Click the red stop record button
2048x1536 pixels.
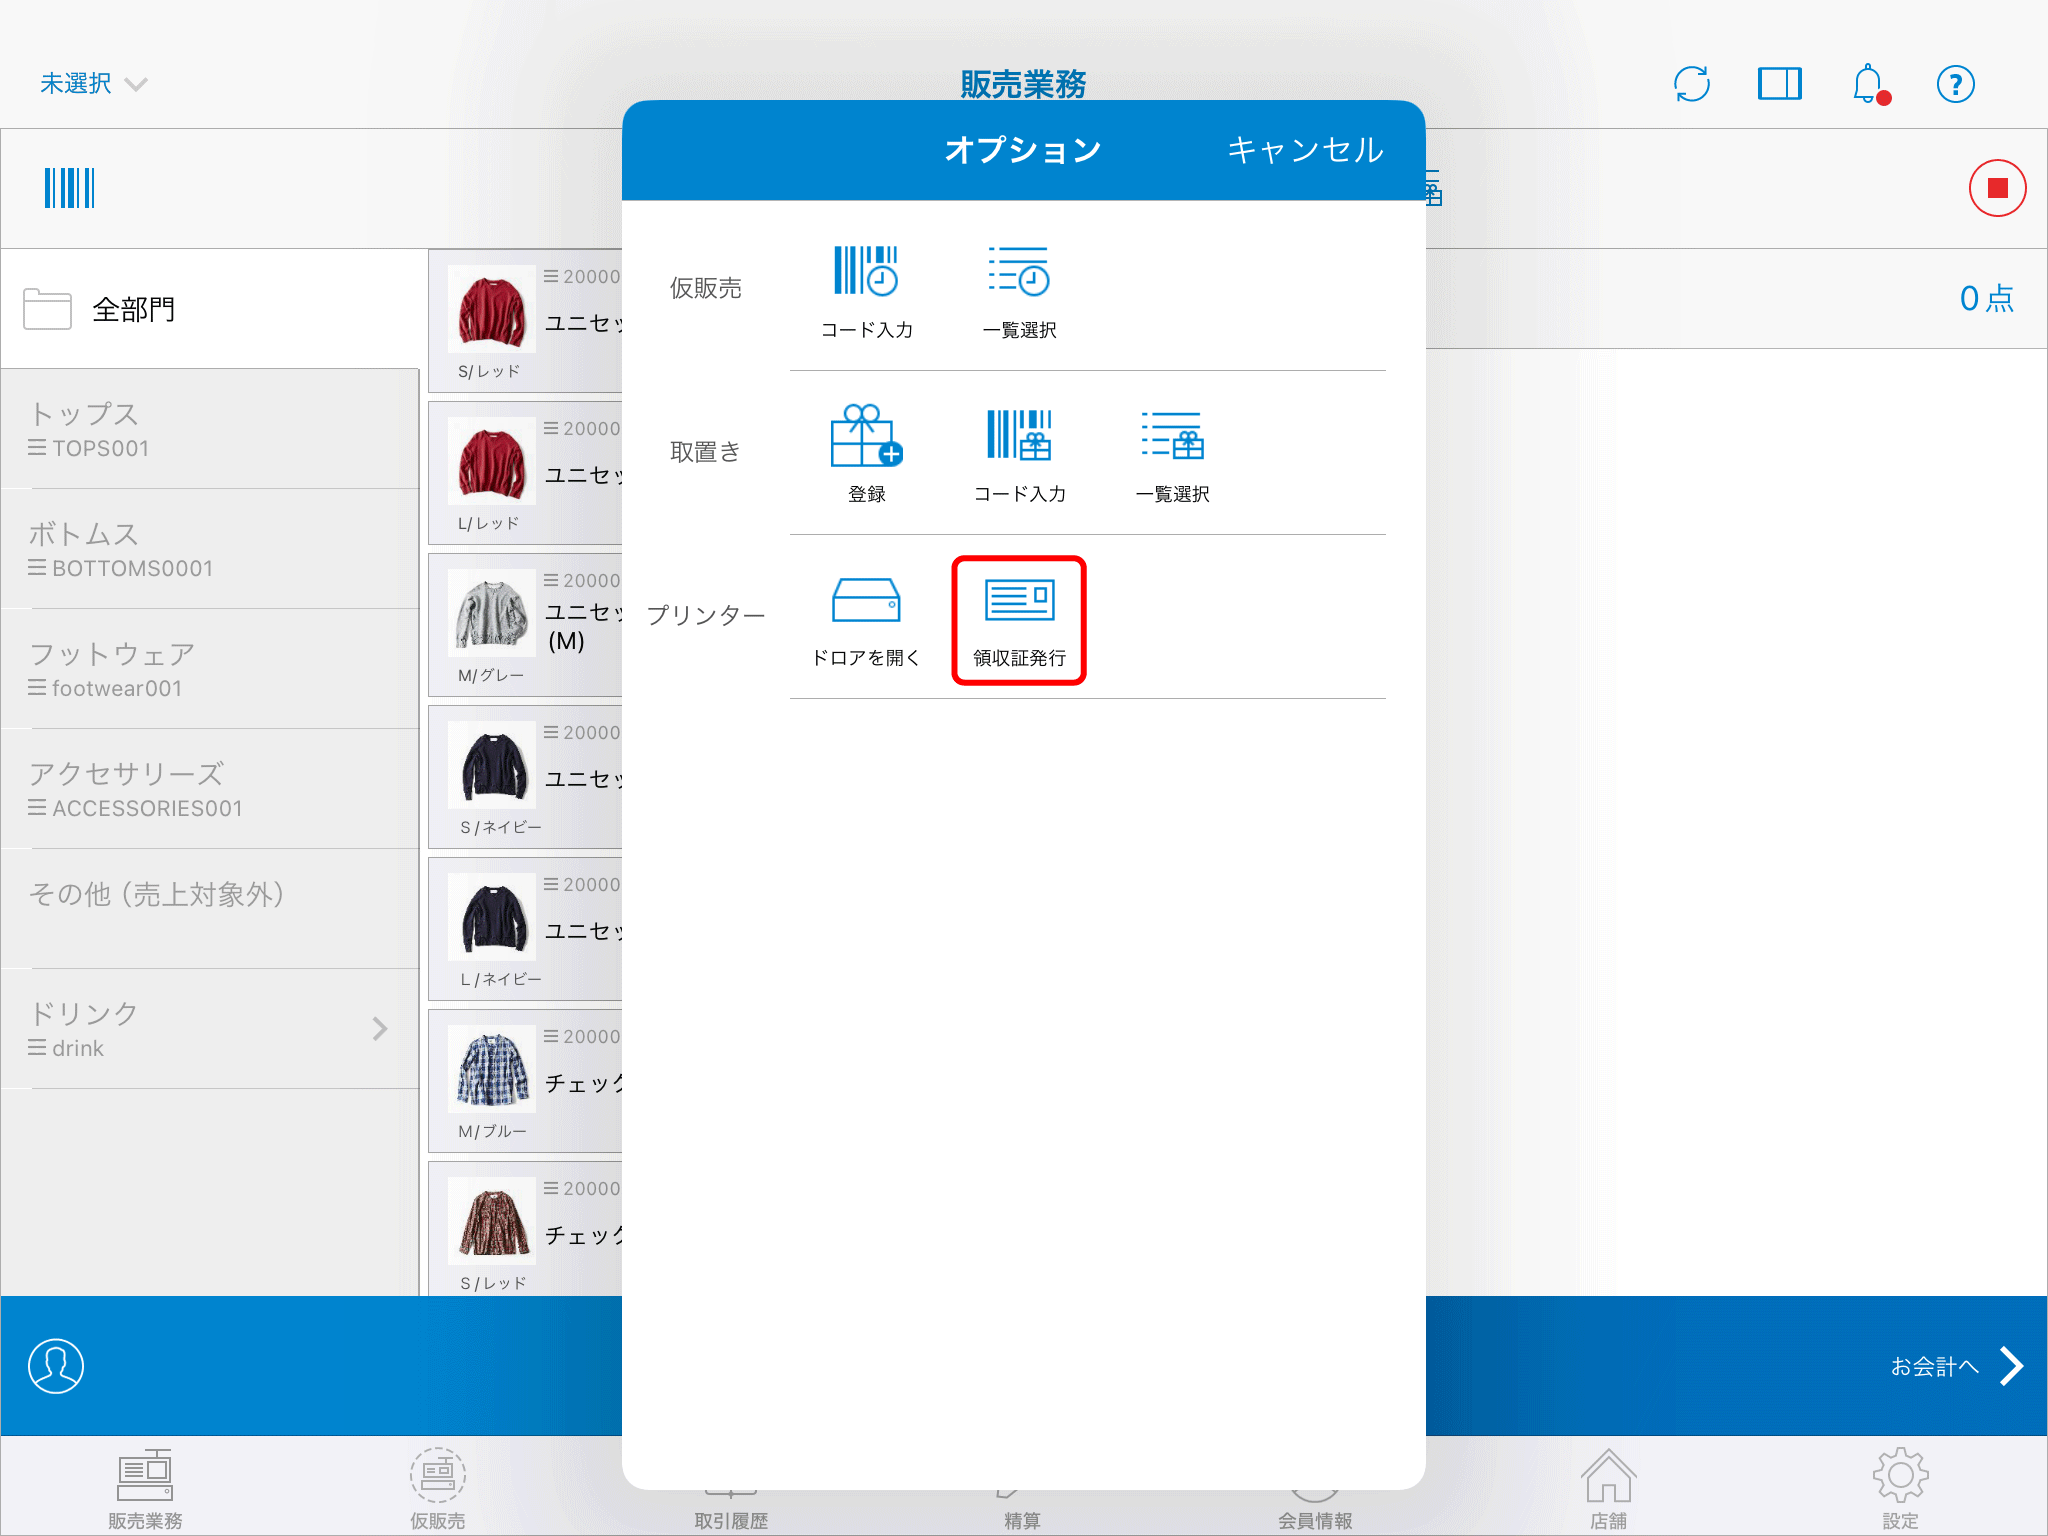(x=1997, y=188)
